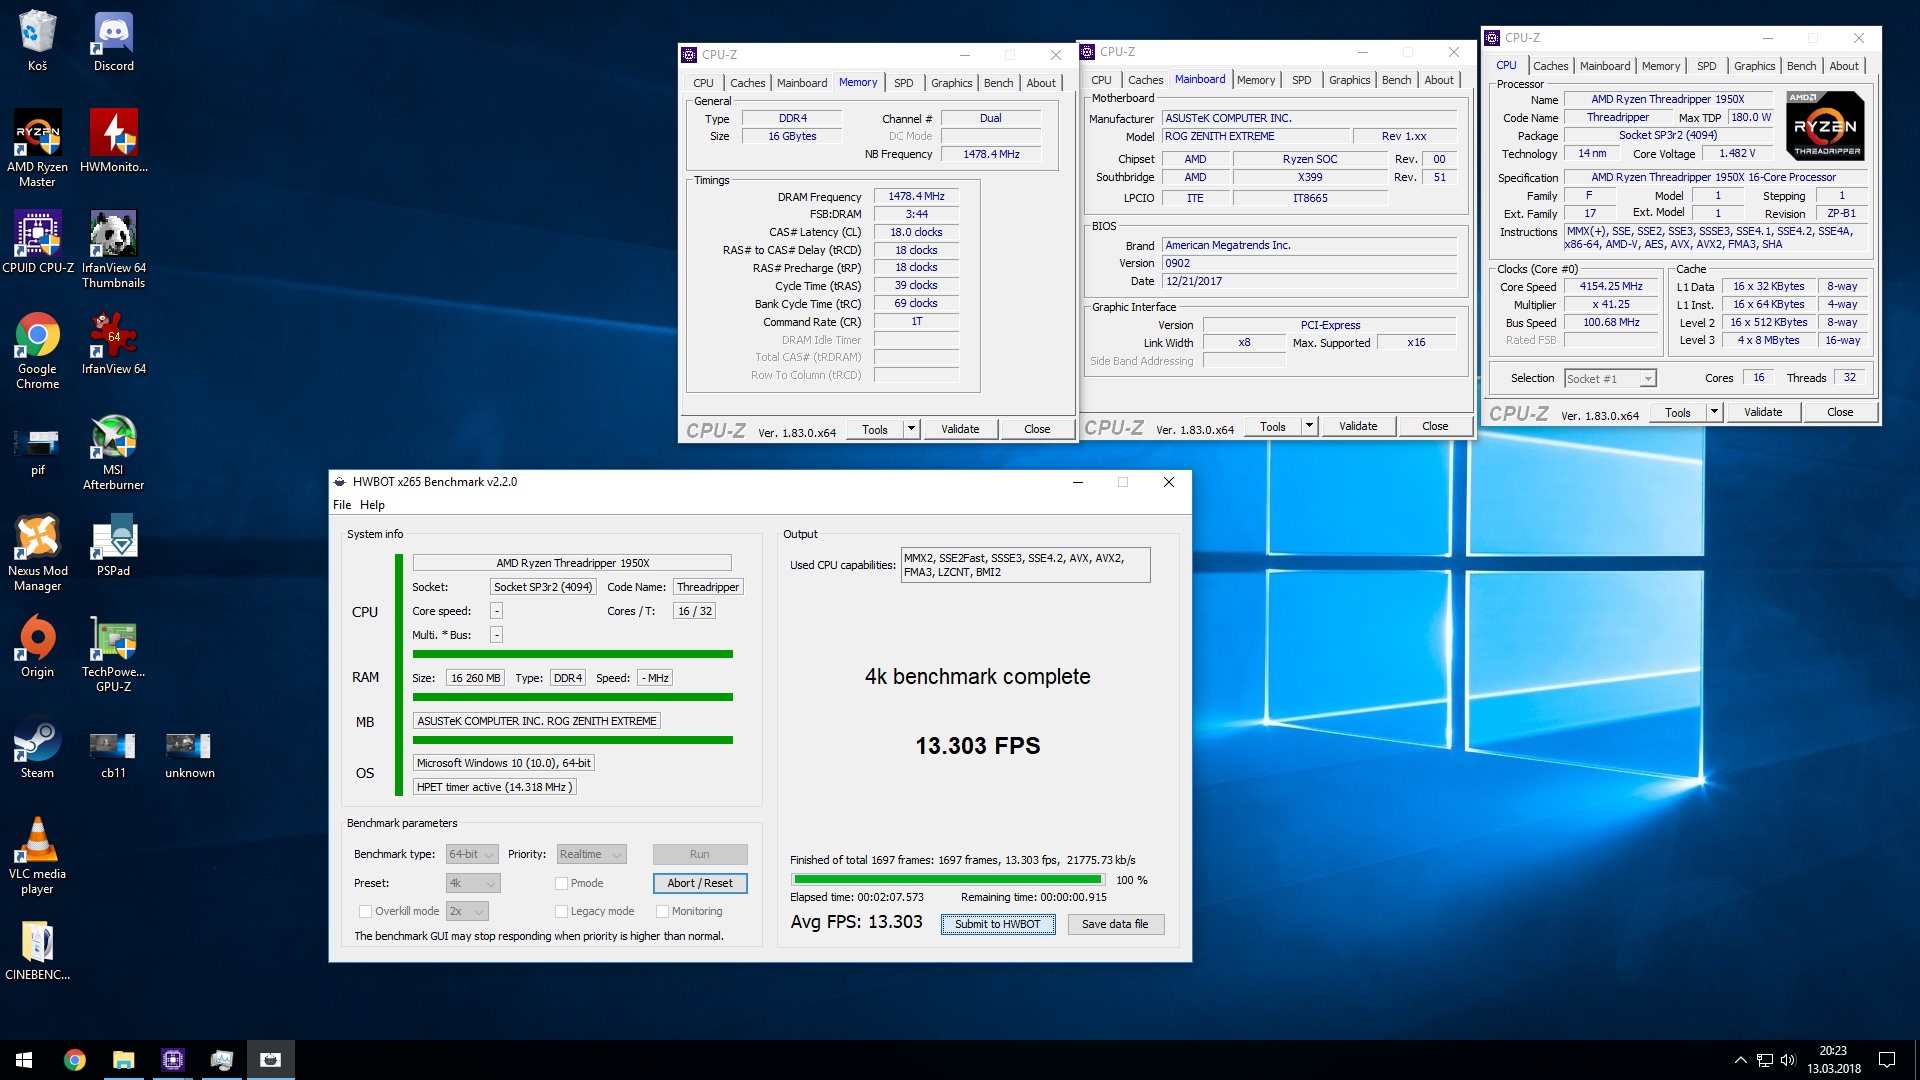Click the taskbar clock showing 20:23
This screenshot has height=1080, width=1920.
pos(1833,1059)
